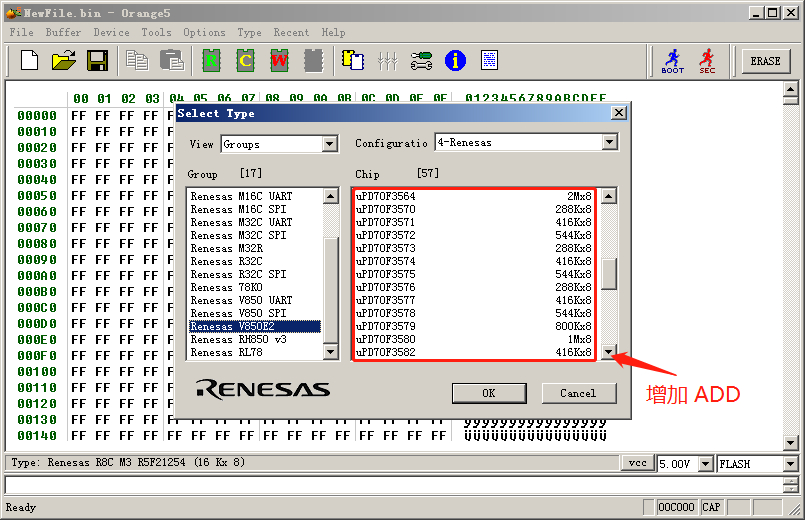
Task: Click the yellow C chip icon
Action: pyautogui.click(x=245, y=61)
